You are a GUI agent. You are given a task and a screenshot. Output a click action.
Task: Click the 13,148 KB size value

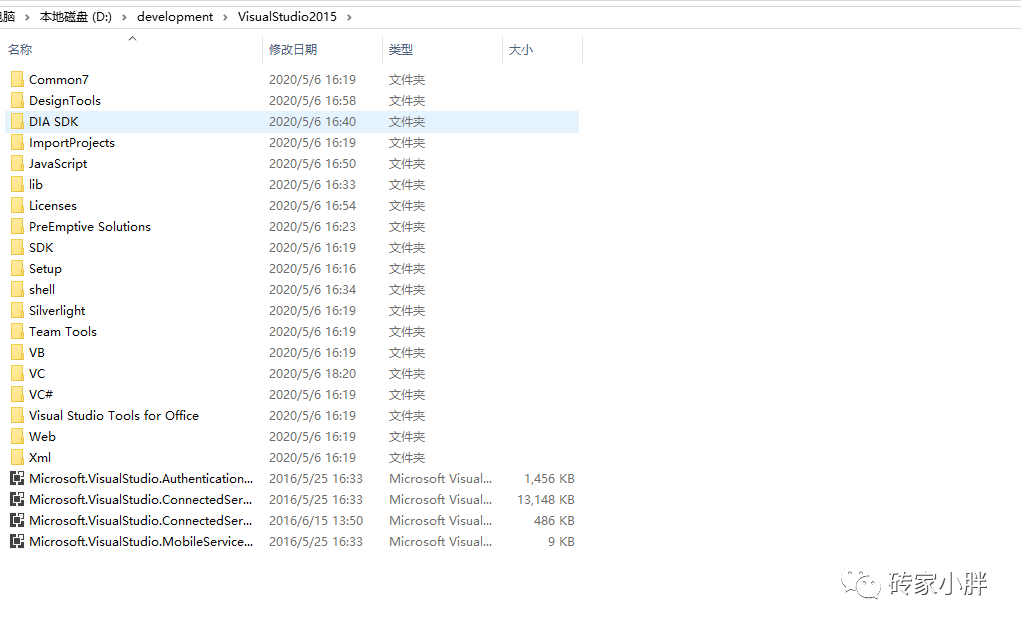(x=546, y=499)
